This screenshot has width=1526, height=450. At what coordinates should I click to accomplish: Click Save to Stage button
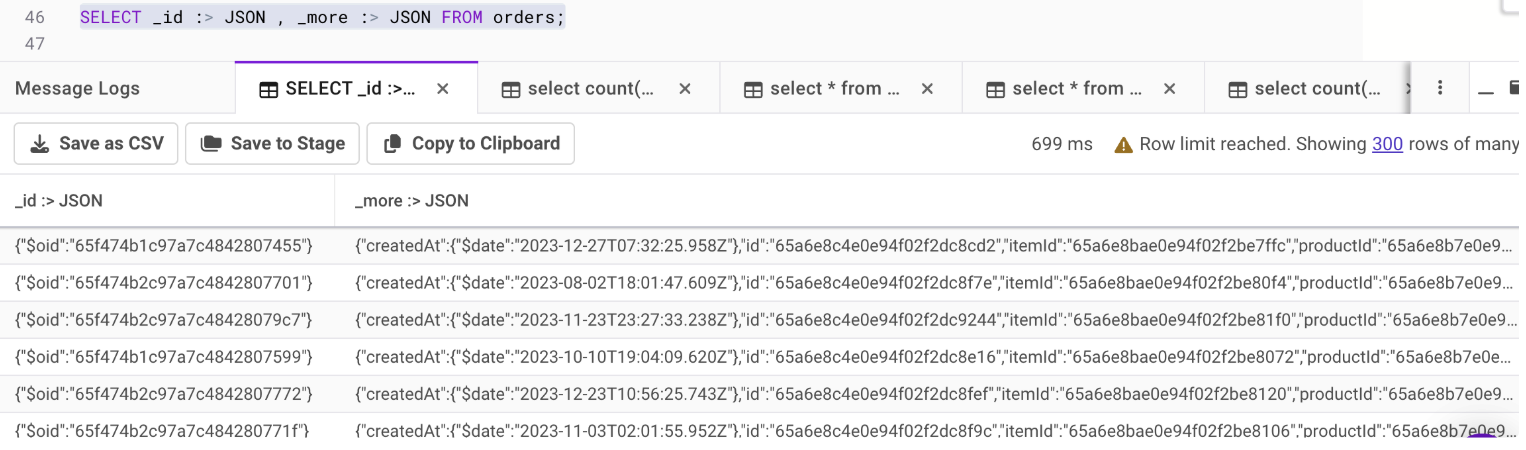[x=272, y=143]
